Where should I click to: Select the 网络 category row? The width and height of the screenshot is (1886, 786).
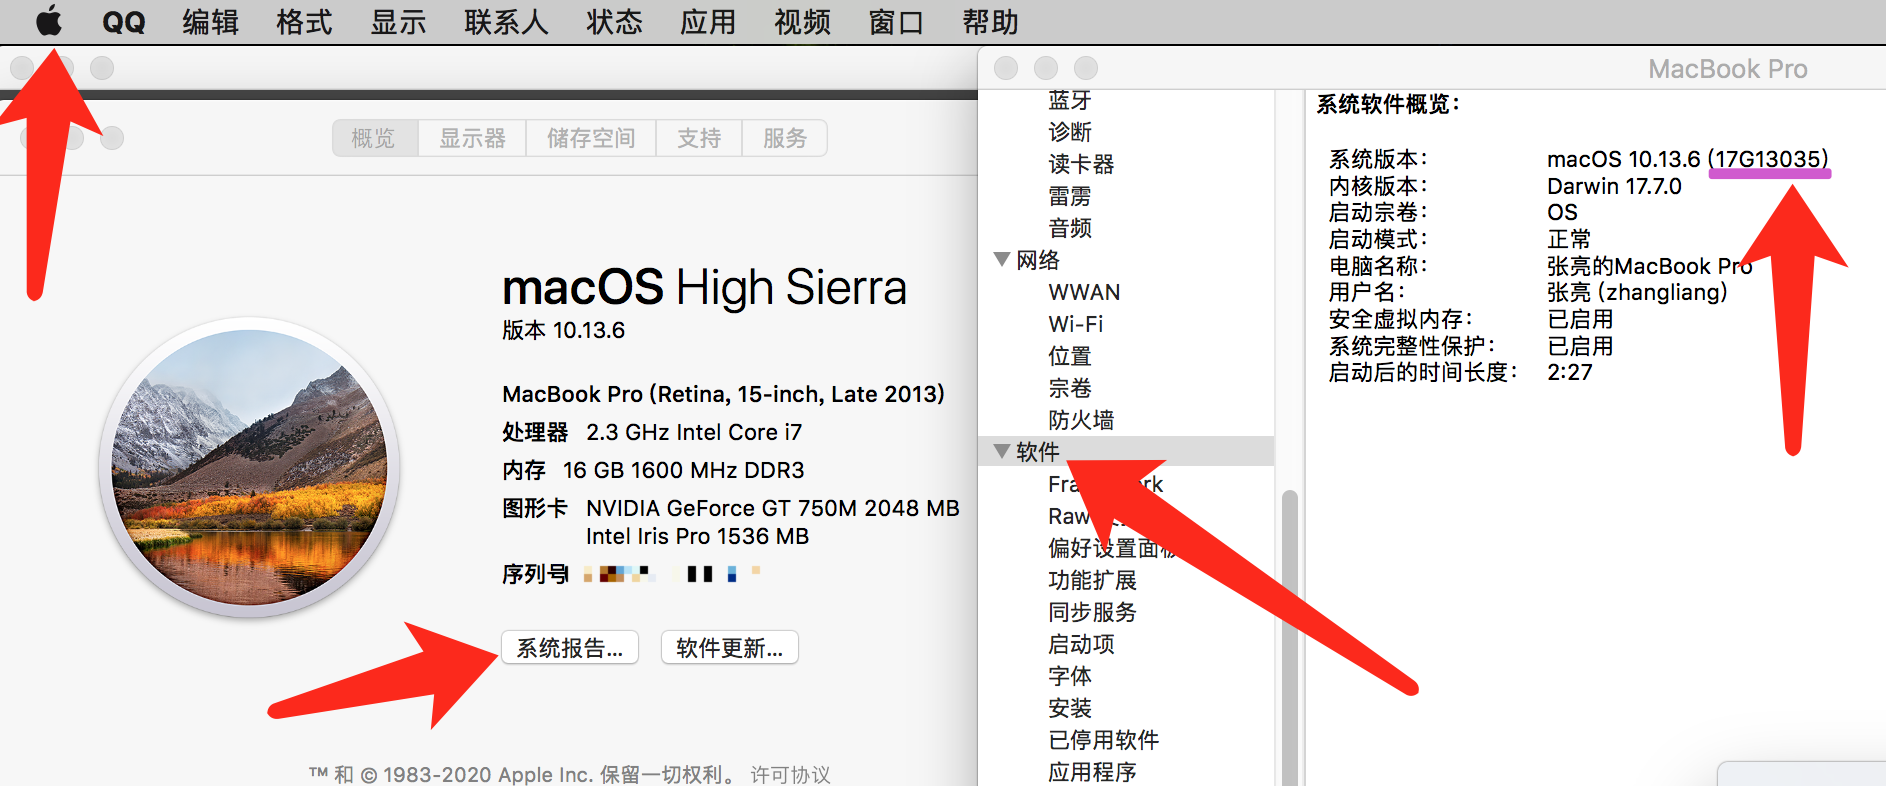[1126, 260]
